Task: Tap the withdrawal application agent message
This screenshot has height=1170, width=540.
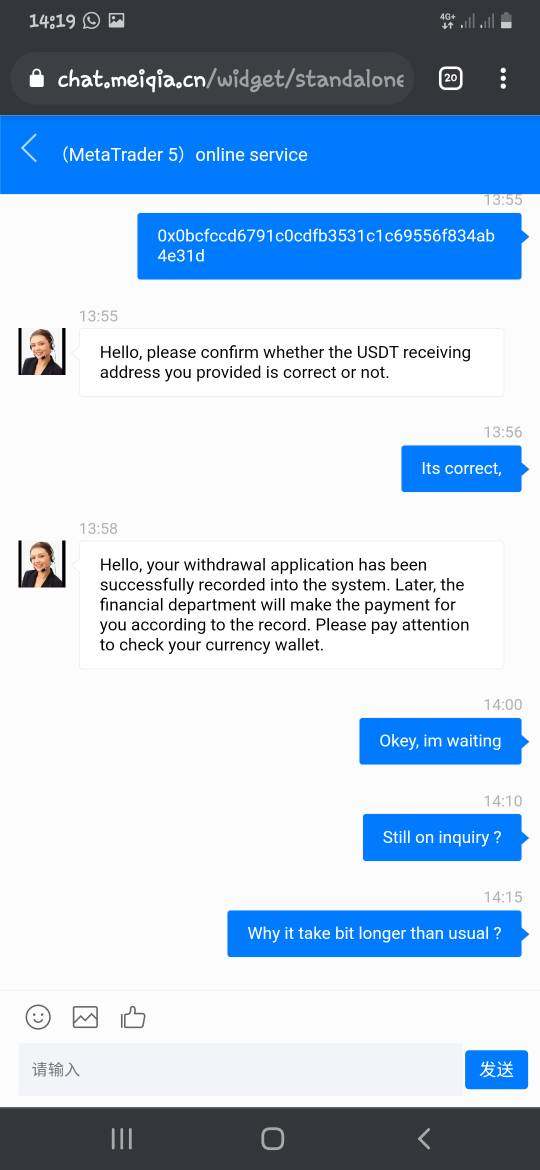Action: click(x=291, y=604)
